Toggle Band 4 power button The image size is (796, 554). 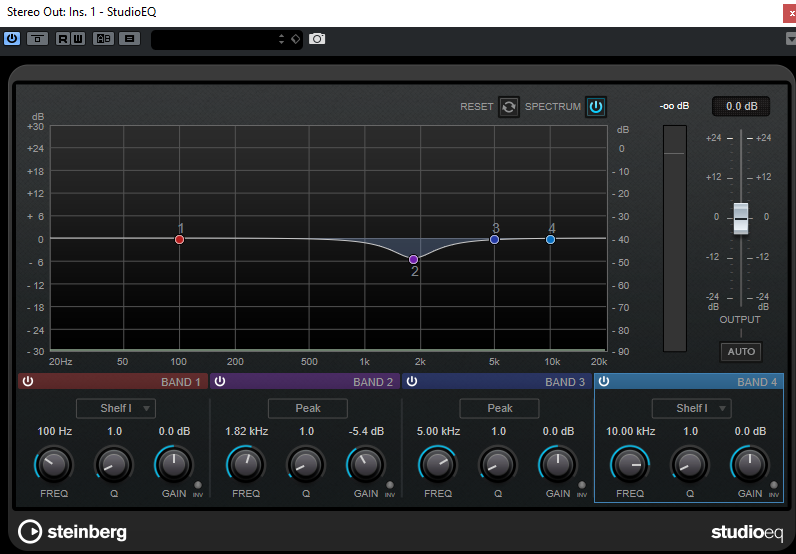click(x=604, y=381)
